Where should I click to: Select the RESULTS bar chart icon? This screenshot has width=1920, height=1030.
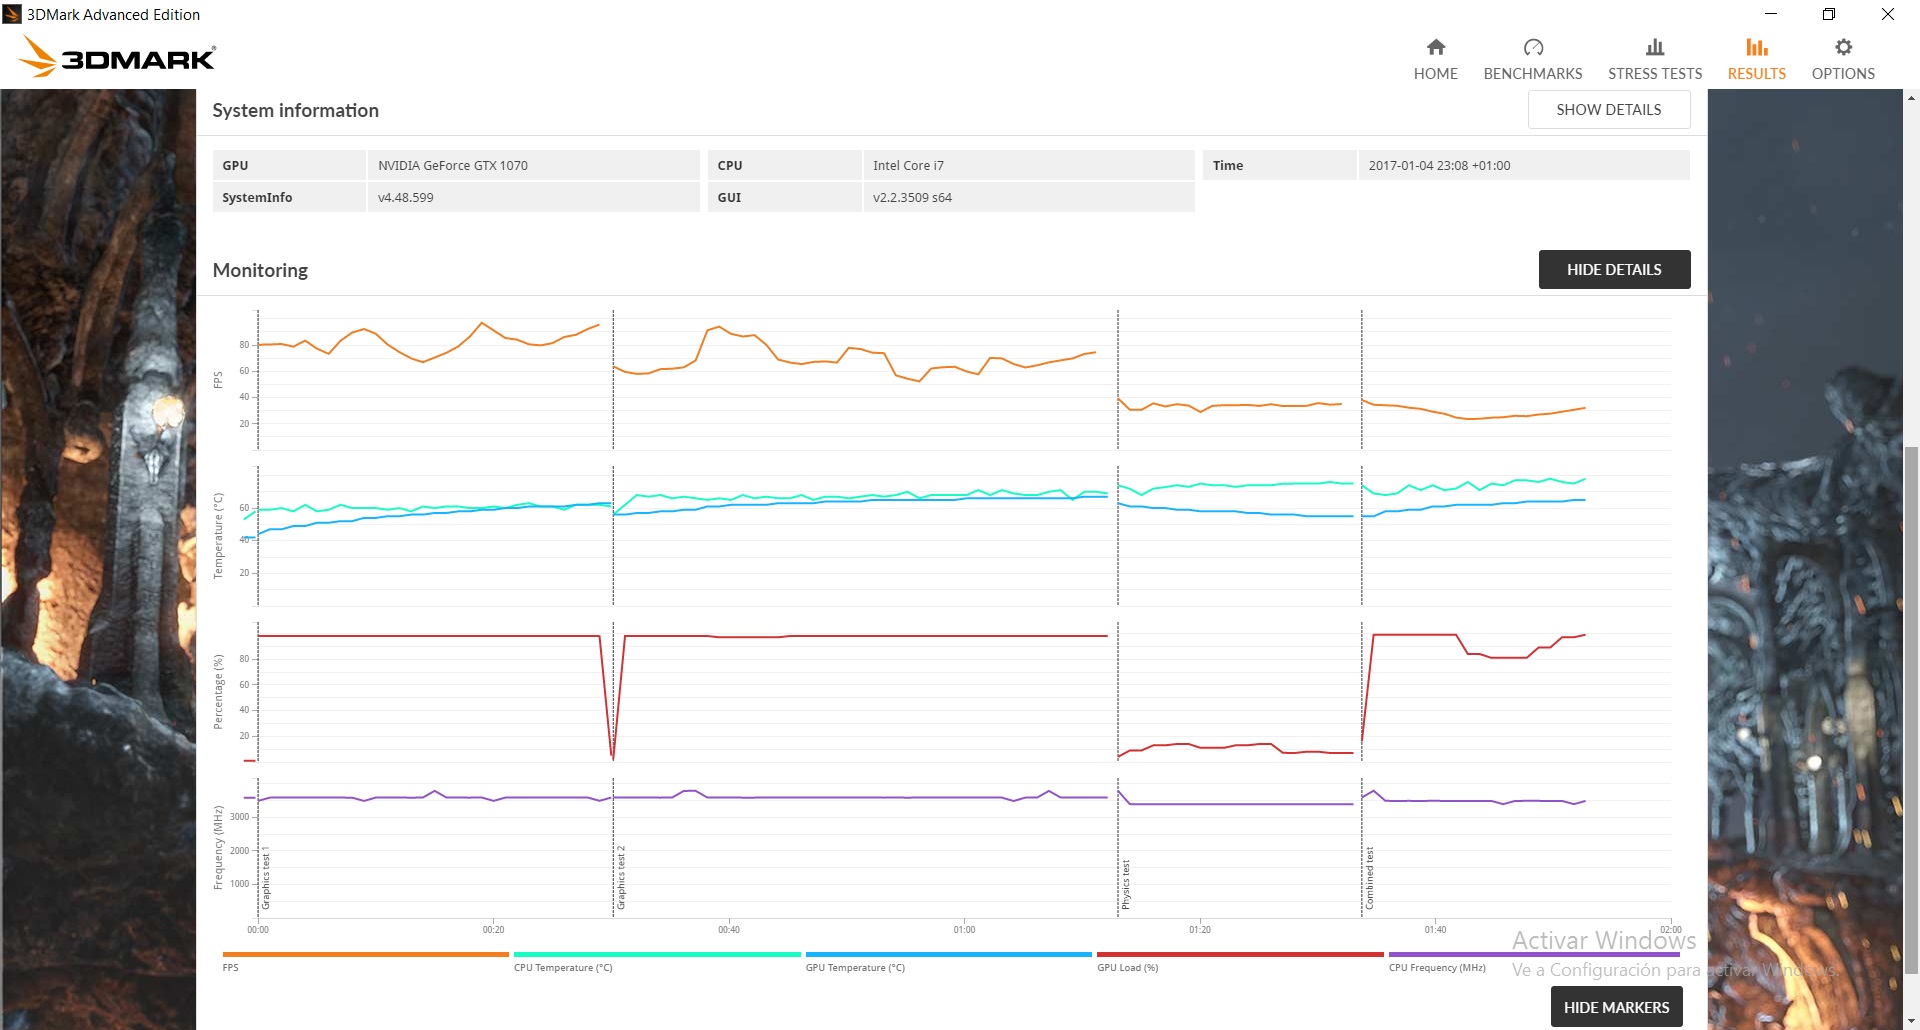point(1757,47)
